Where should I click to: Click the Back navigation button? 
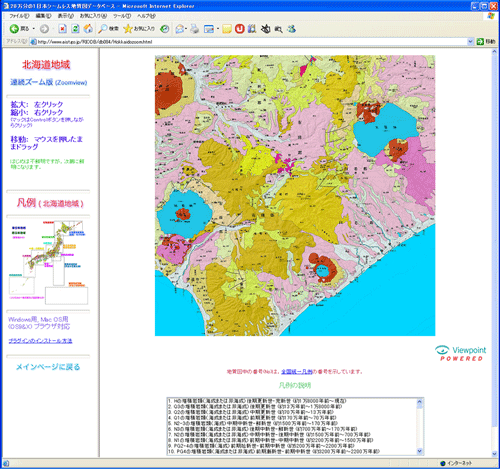[19, 29]
